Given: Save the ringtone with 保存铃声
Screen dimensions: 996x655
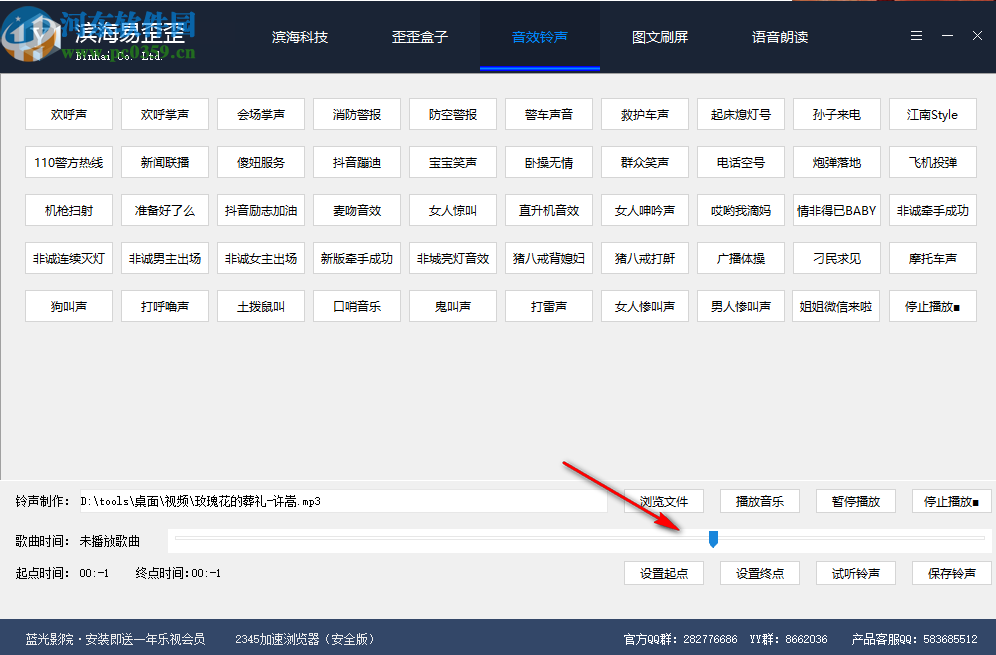Looking at the screenshot, I should [951, 573].
